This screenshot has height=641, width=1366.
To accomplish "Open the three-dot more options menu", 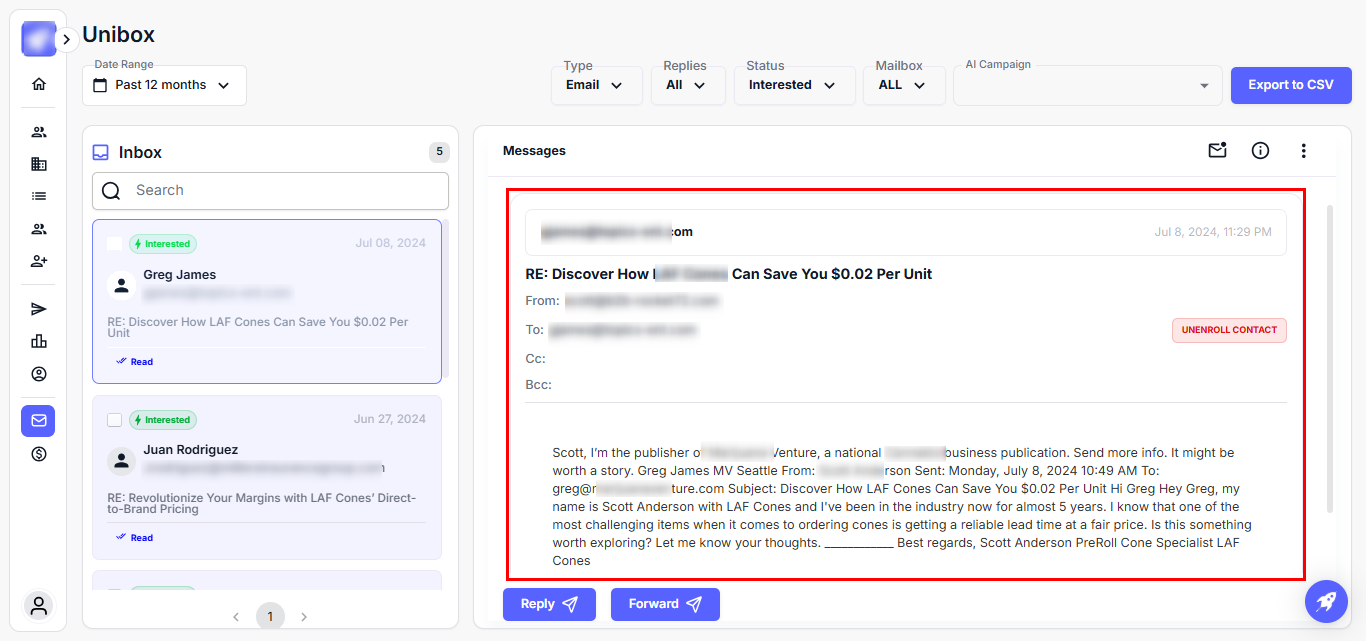I will coord(1303,151).
